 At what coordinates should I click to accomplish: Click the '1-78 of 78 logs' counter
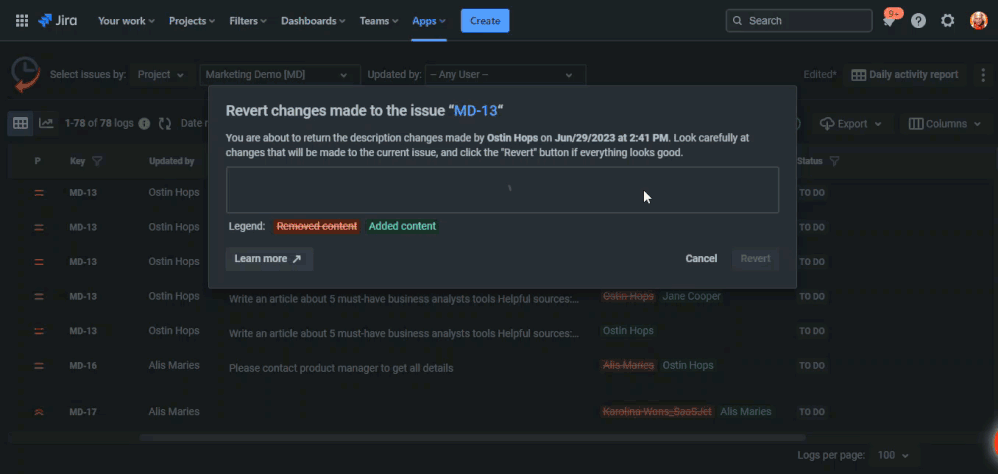99,123
